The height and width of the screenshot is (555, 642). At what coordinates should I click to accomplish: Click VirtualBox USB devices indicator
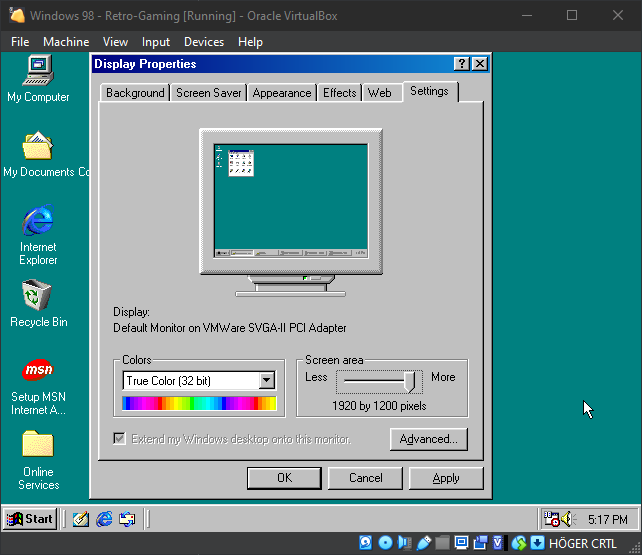click(423, 543)
